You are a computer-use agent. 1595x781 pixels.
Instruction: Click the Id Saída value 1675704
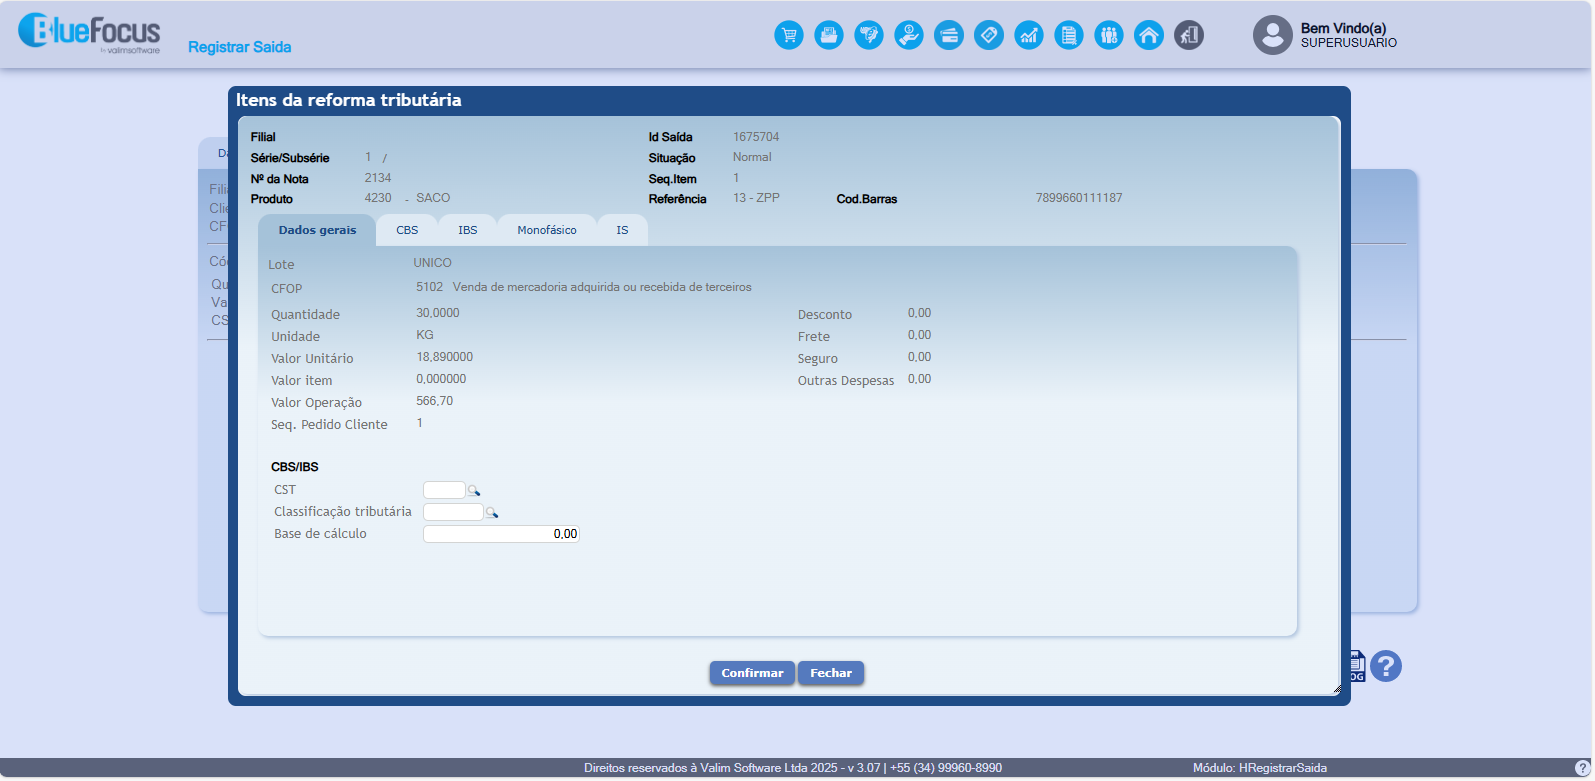point(756,137)
